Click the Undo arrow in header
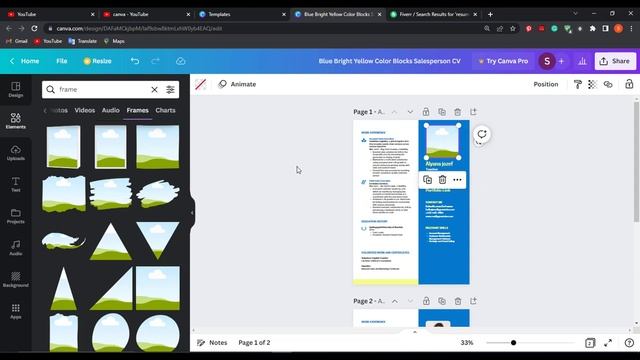 coord(135,61)
